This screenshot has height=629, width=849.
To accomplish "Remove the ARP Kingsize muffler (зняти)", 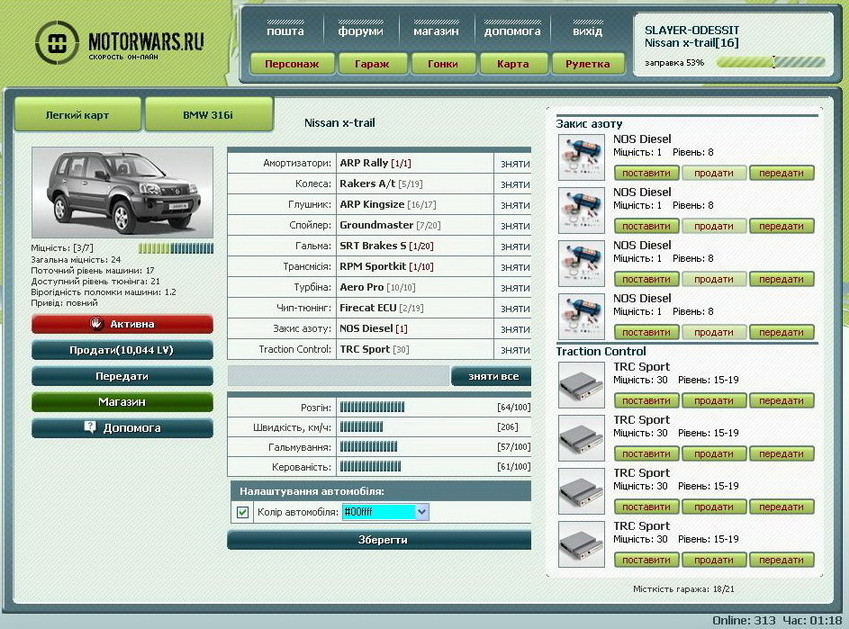I will (515, 205).
